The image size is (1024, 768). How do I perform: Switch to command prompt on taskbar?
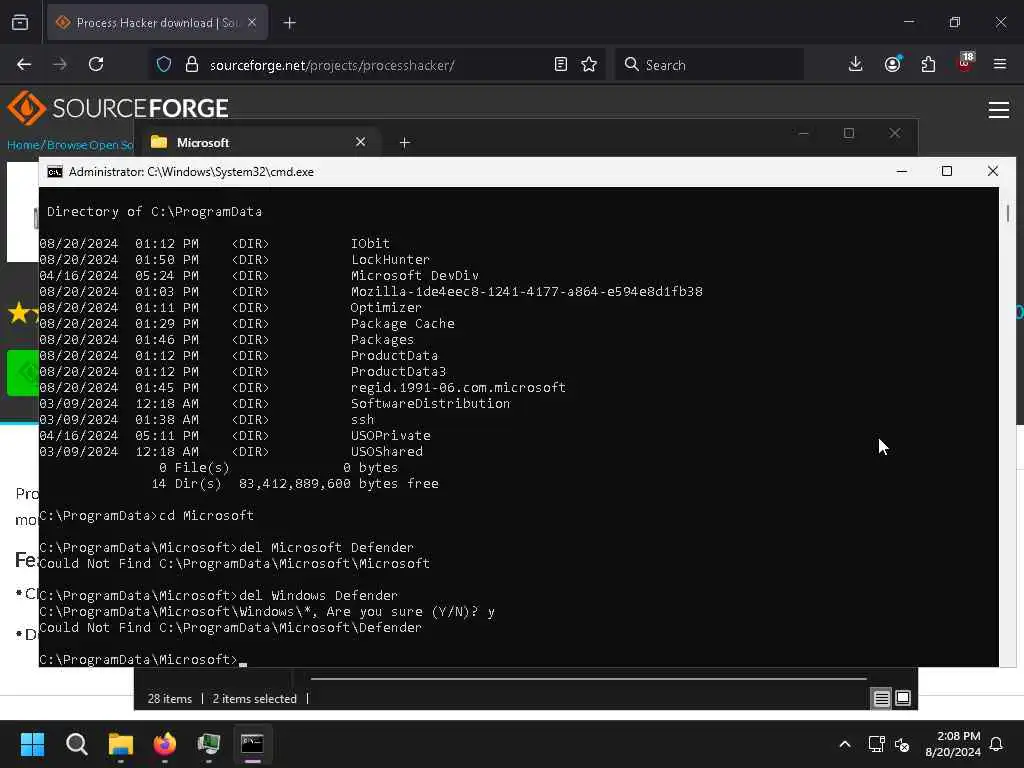click(x=252, y=744)
